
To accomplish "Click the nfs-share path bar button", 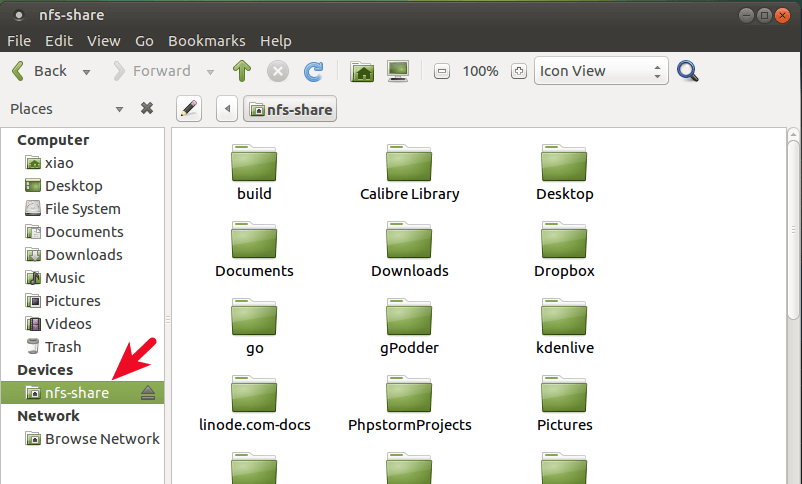I will (290, 109).
